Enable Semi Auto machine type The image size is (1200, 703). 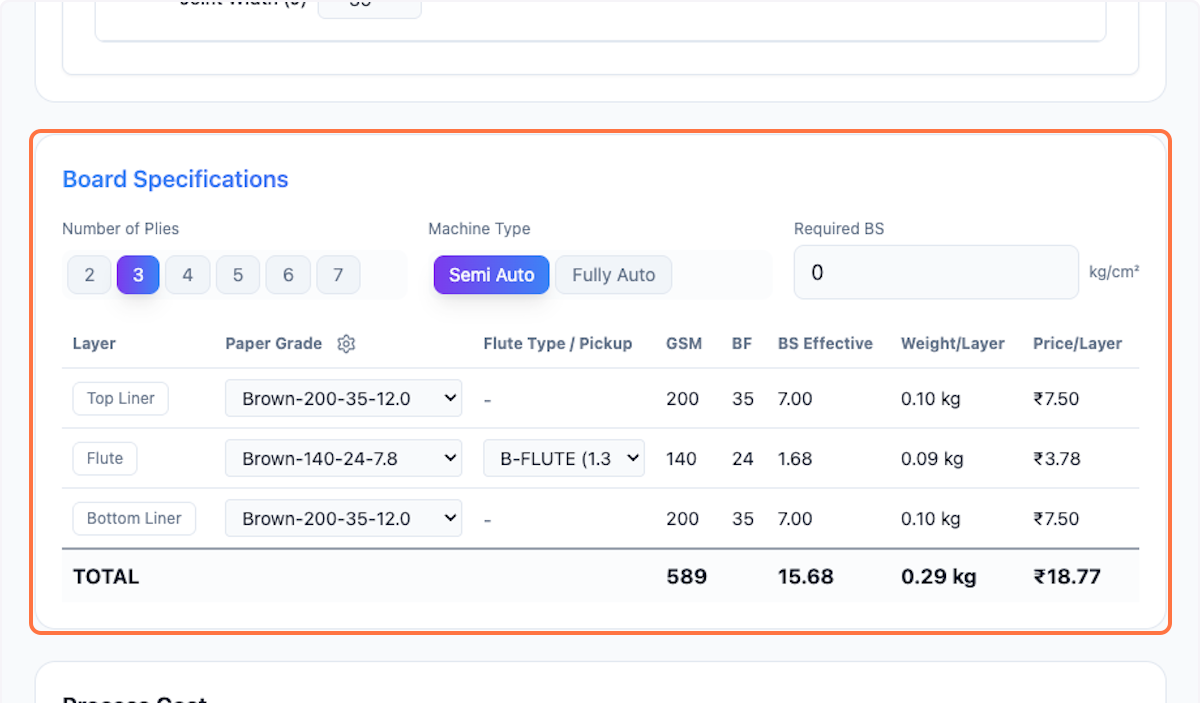coord(491,275)
